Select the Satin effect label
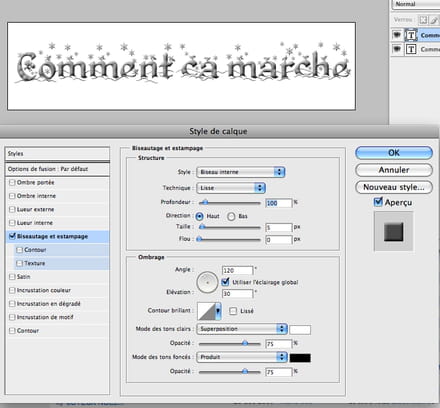The width and height of the screenshot is (440, 408). point(23,277)
